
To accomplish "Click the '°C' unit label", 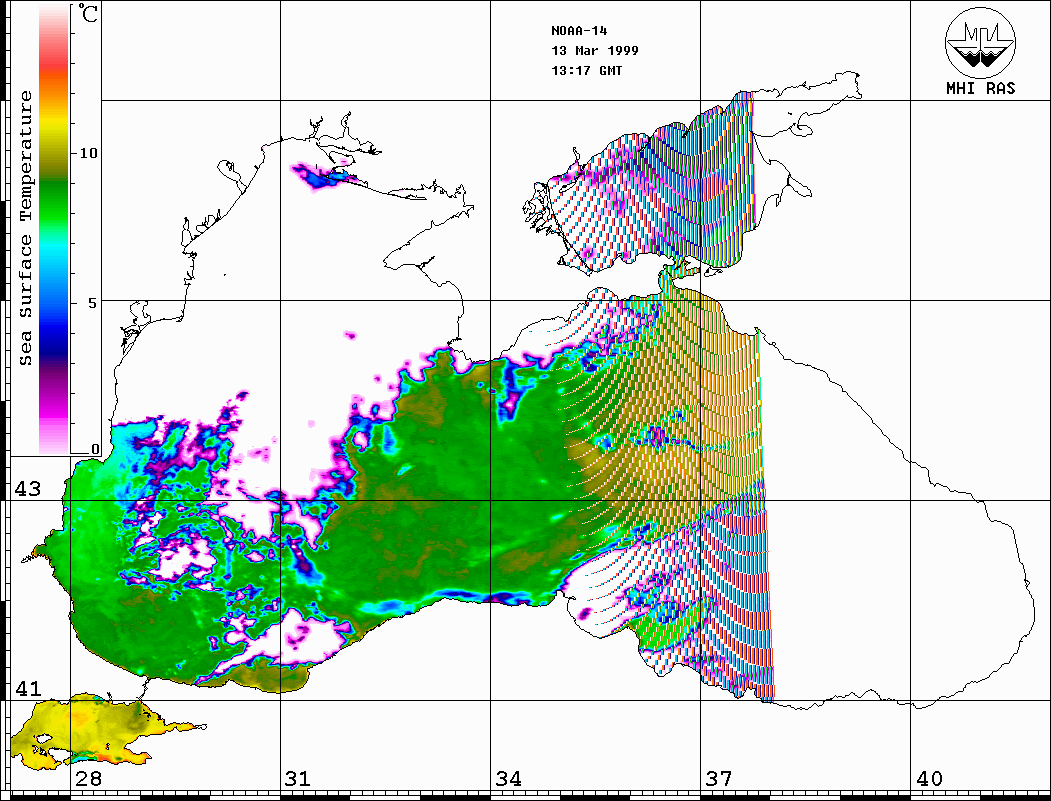I will 87,13.
